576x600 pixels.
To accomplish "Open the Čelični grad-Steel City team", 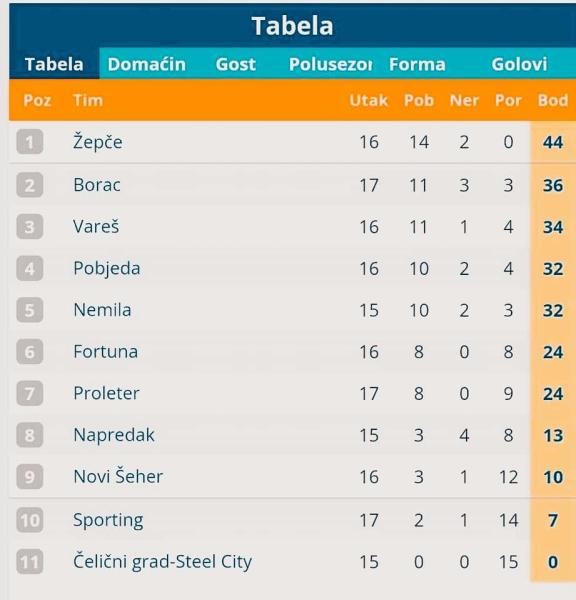I will 162,561.
